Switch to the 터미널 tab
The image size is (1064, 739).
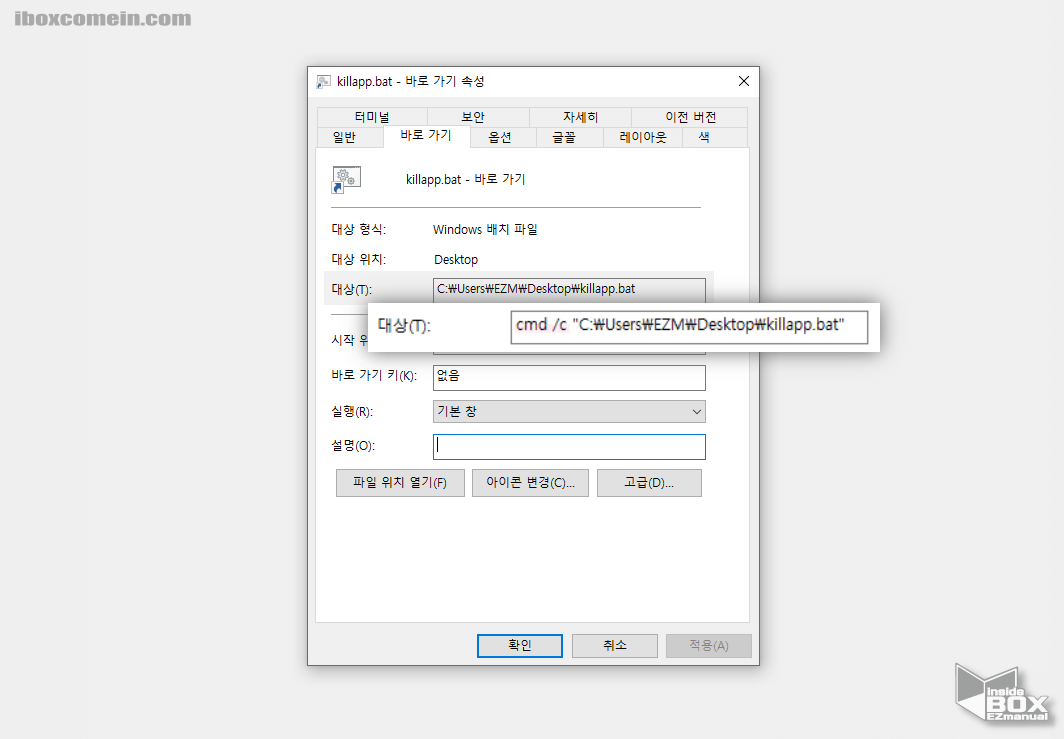click(x=372, y=116)
